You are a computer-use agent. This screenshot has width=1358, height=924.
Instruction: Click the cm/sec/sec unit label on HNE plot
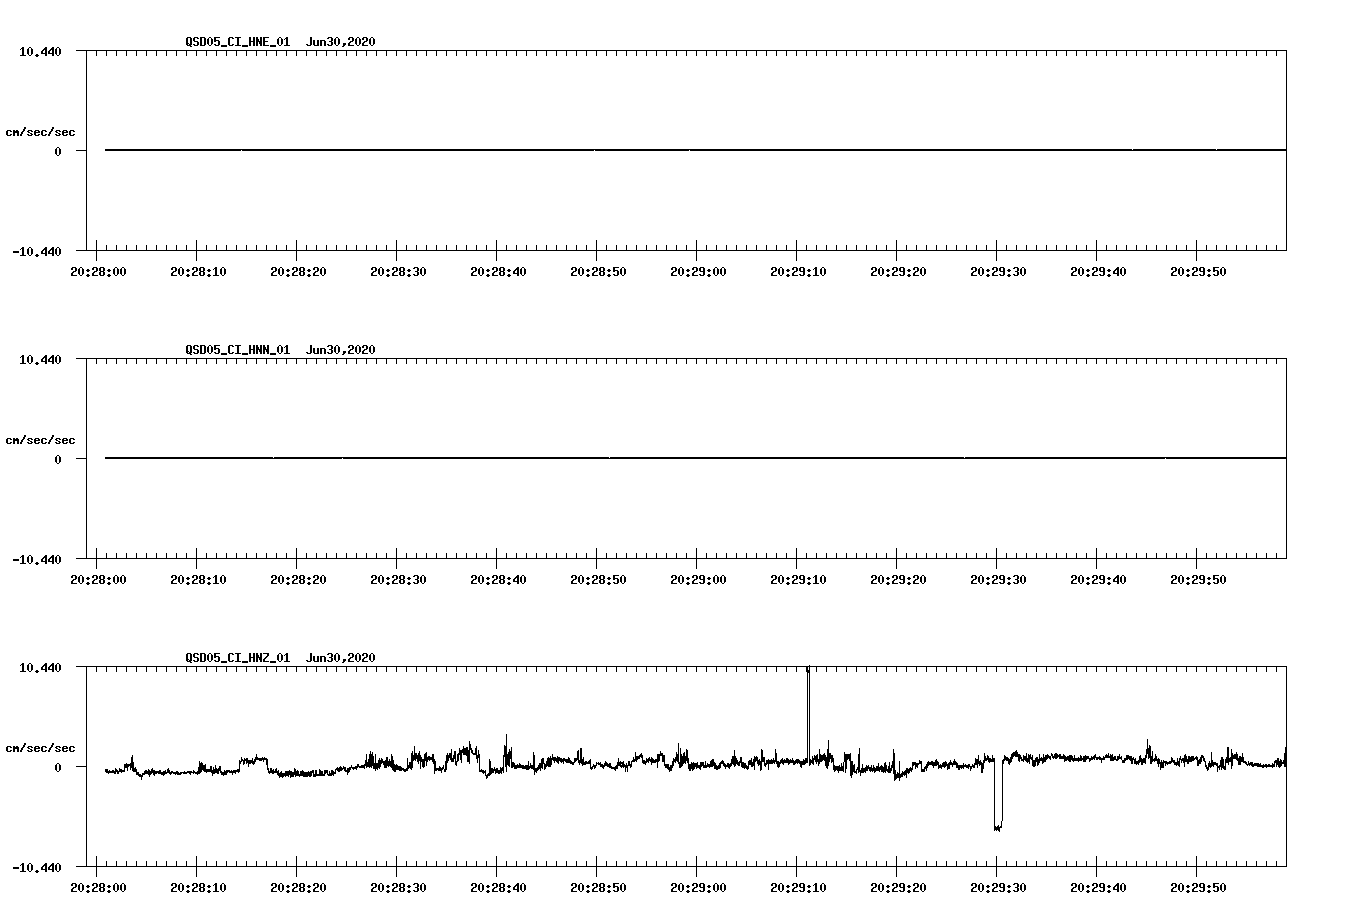(40, 132)
